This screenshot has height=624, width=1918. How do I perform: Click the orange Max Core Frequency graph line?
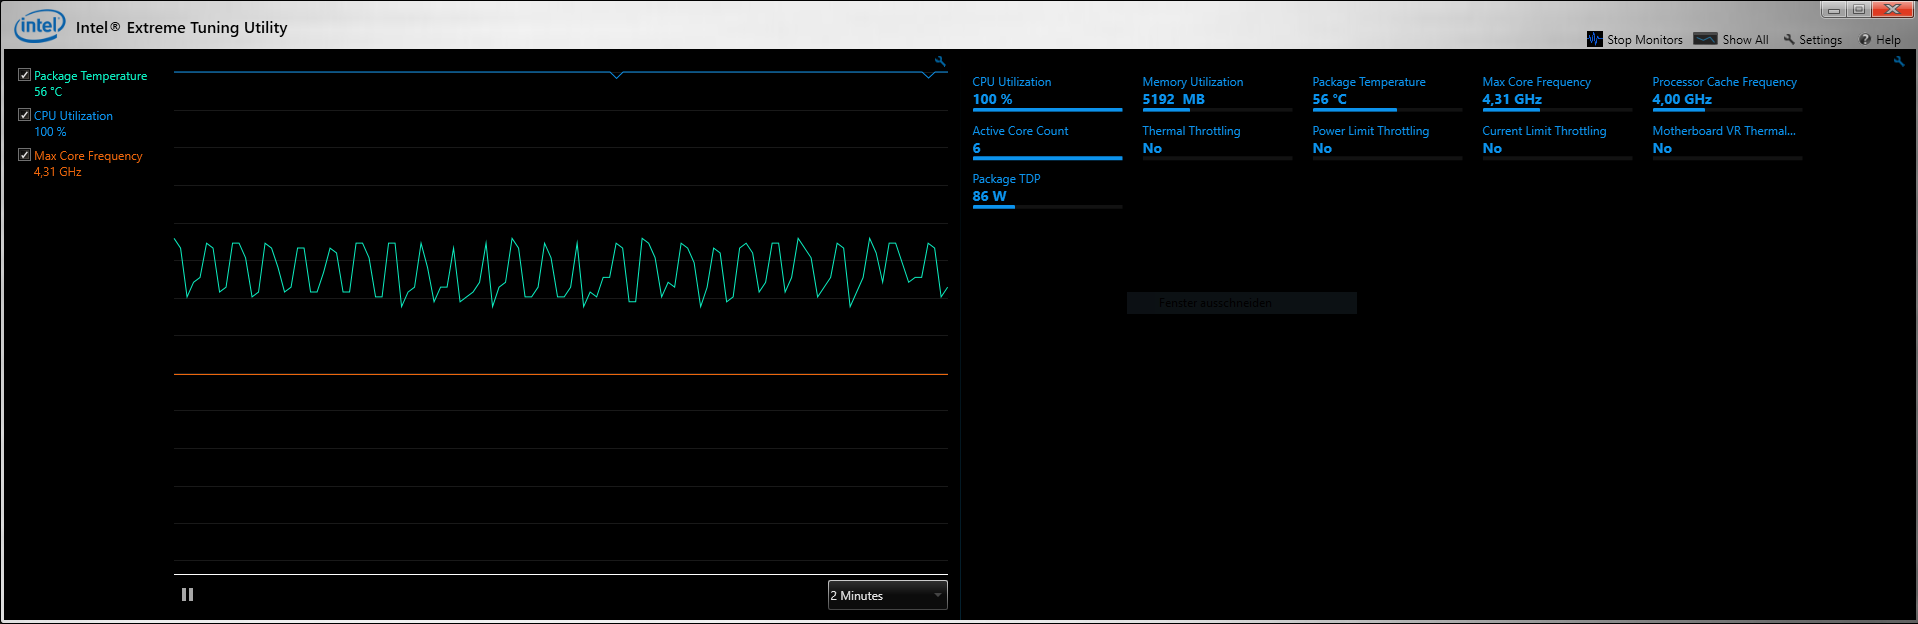(x=560, y=374)
